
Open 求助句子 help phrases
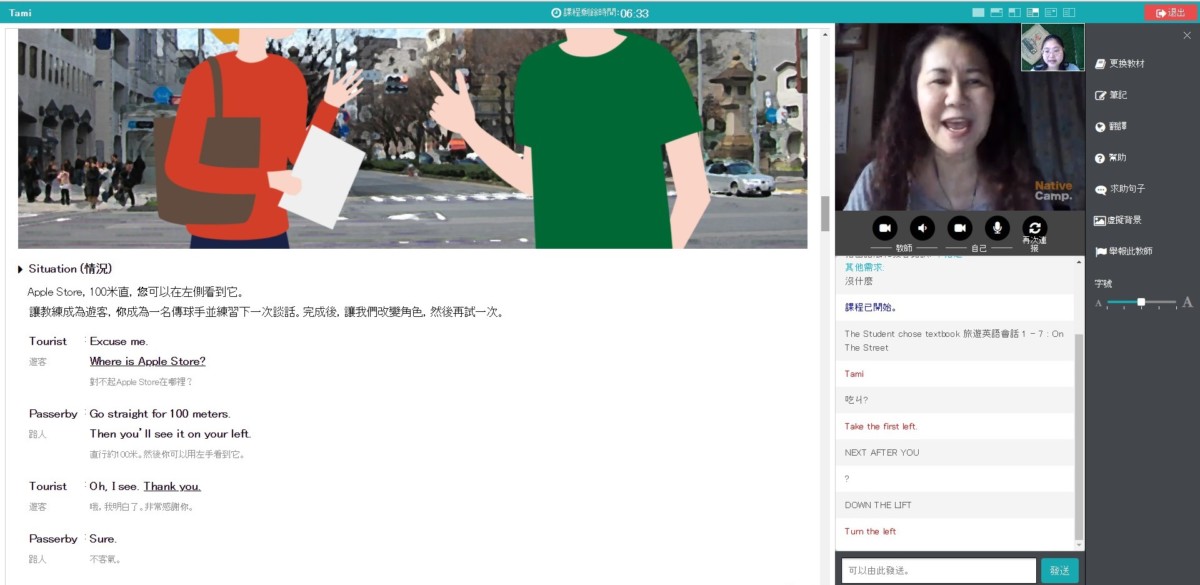click(x=1120, y=189)
